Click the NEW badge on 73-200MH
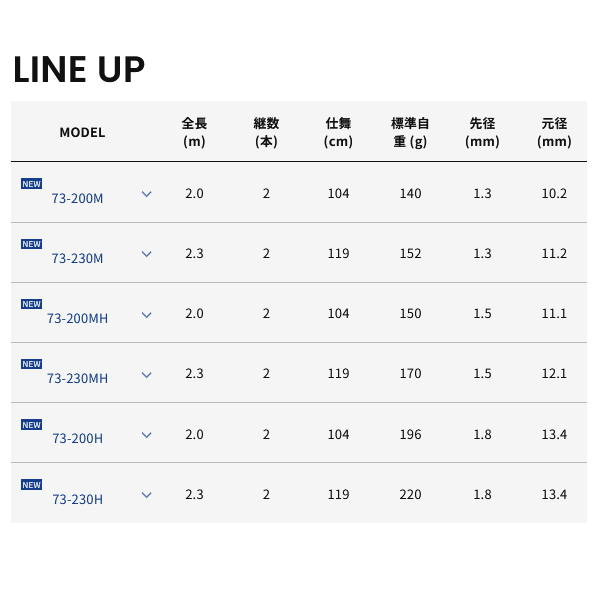Viewport: 600px width, 600px height. click(x=31, y=304)
